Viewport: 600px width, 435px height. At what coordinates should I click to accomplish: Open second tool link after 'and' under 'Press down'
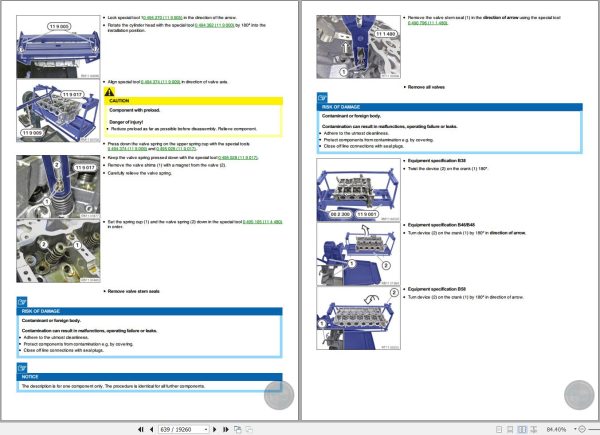(176, 149)
